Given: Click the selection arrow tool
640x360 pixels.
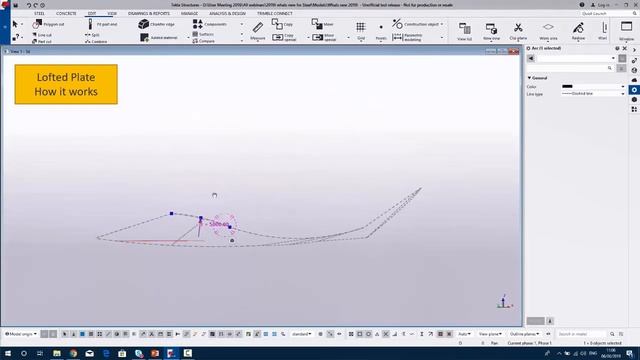Looking at the screenshot, I should click(x=16, y=24).
